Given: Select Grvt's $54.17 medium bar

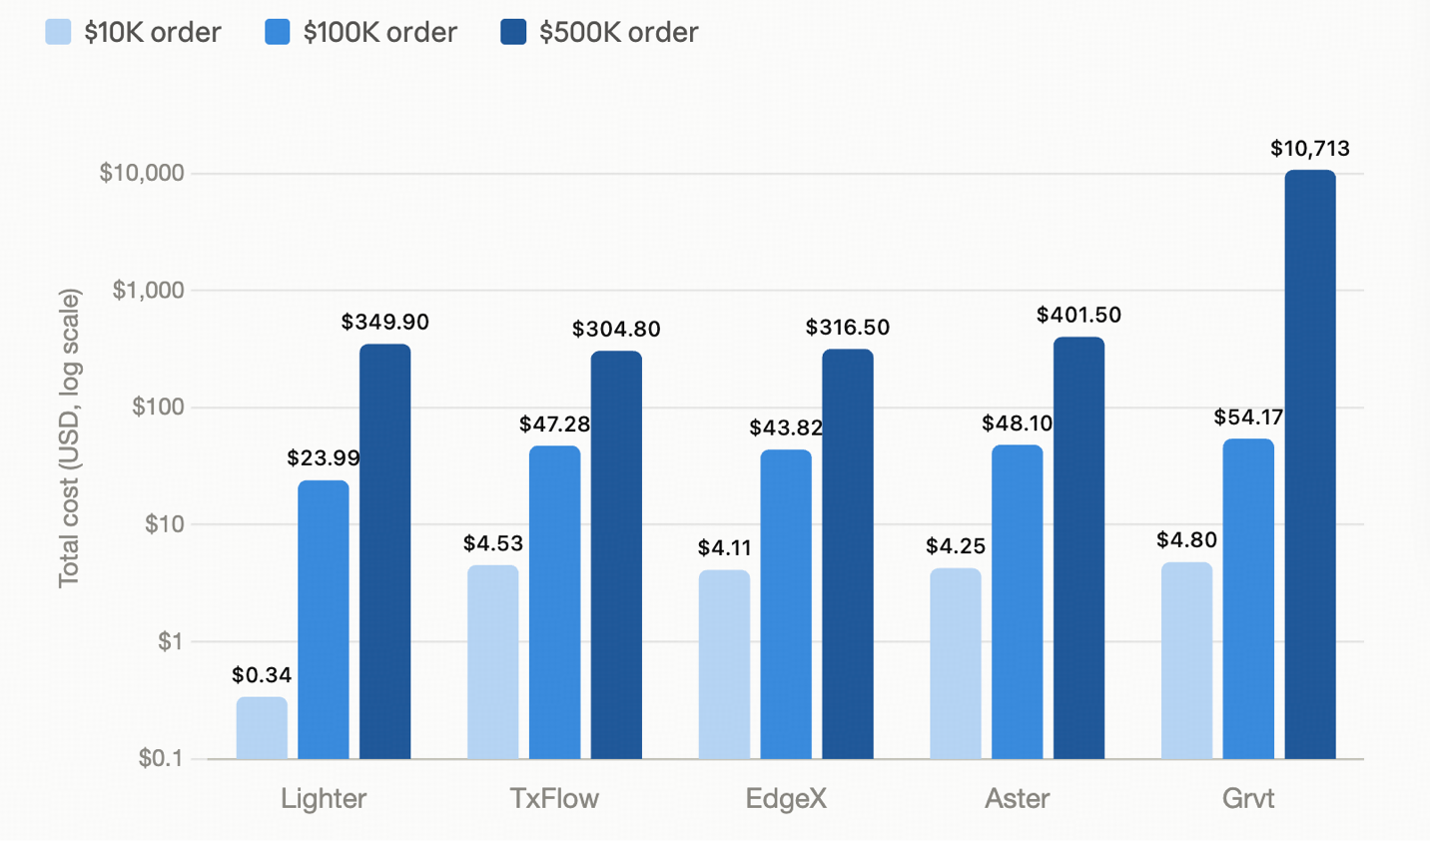Looking at the screenshot, I should click(1249, 599).
